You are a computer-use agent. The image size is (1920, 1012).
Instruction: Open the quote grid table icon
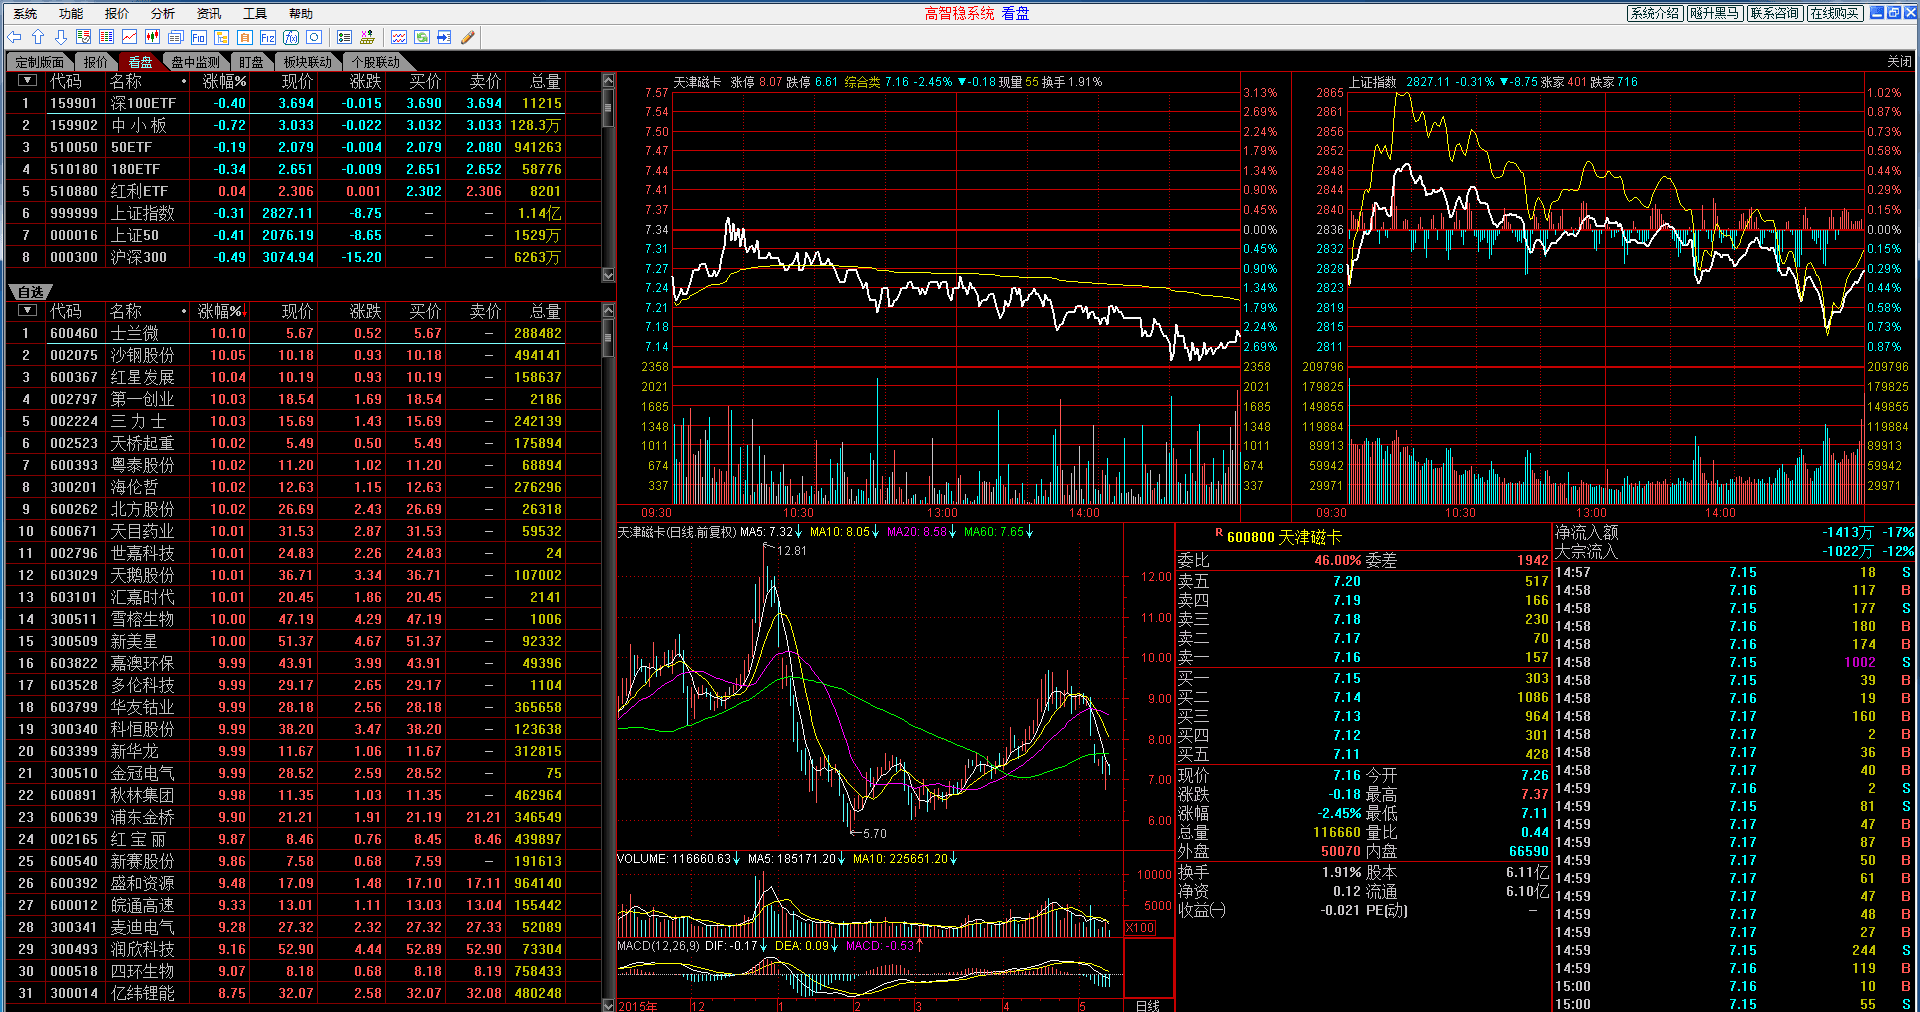point(107,37)
